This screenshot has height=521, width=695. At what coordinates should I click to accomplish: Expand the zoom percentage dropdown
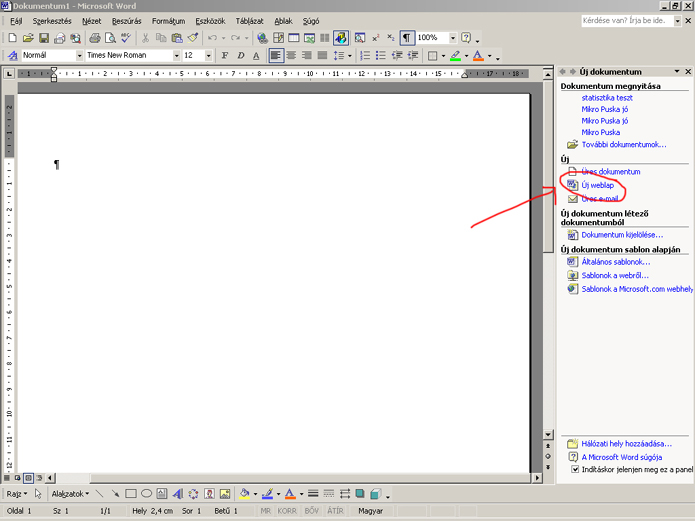451,38
